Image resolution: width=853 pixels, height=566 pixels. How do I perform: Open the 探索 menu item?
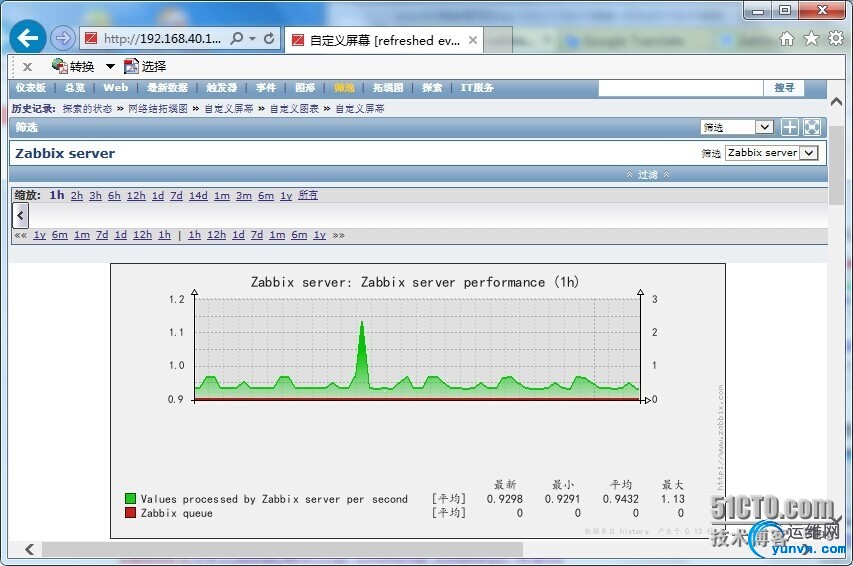432,88
